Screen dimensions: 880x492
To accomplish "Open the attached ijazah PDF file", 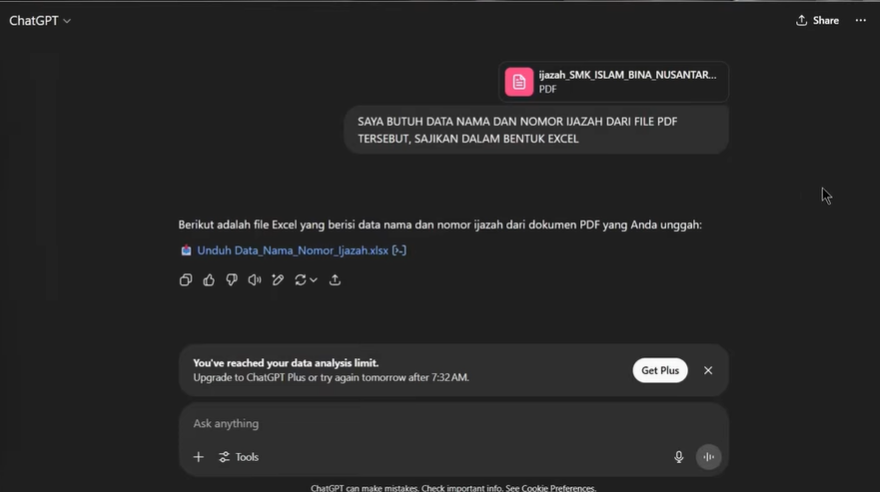I will click(613, 82).
